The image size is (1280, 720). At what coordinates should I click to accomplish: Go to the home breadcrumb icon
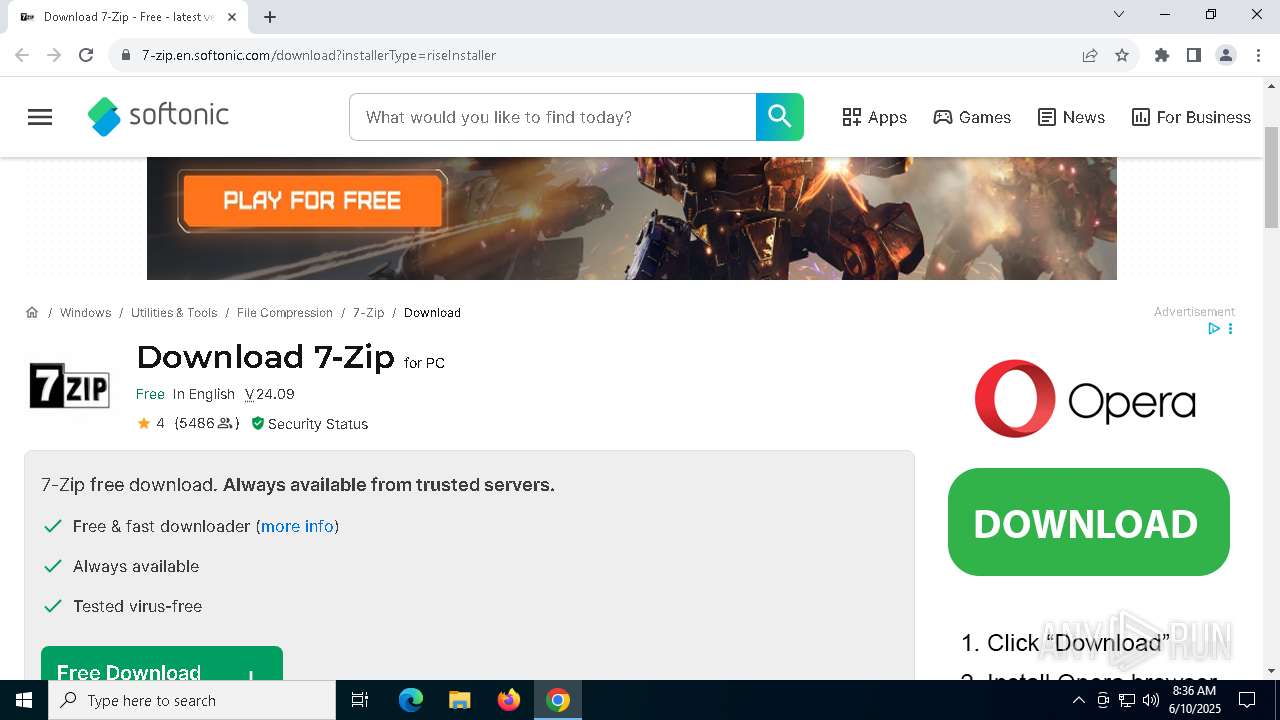pos(32,312)
